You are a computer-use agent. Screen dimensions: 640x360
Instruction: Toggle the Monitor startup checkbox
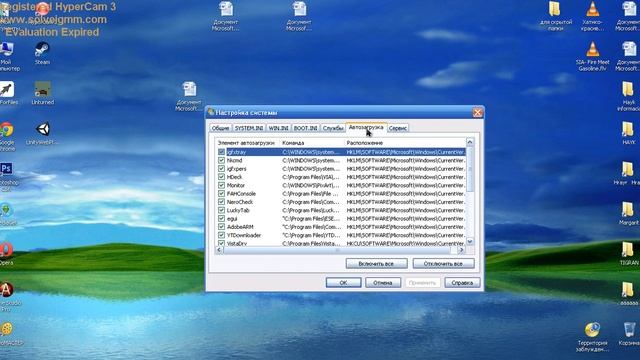pos(221,185)
